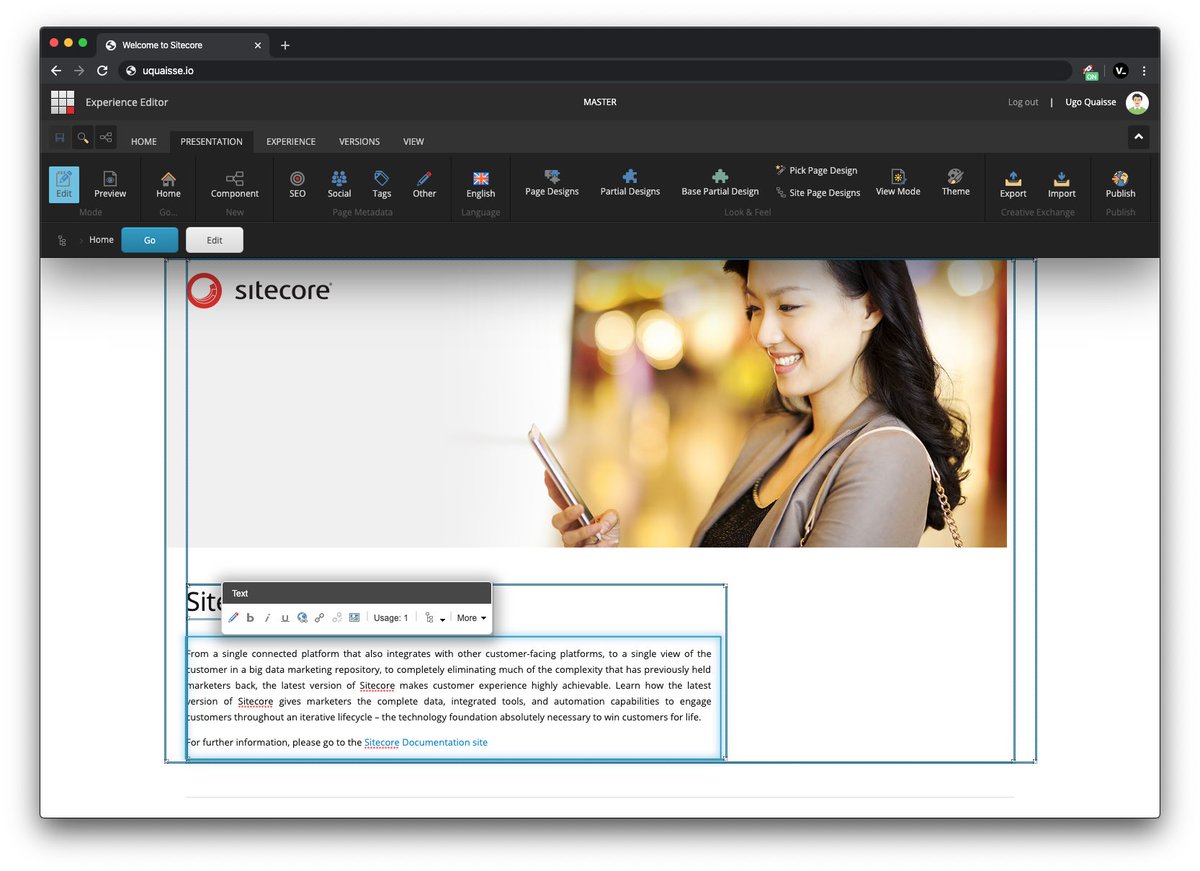
Task: Click the pencil edit icon in Text toolbar
Action: click(234, 618)
